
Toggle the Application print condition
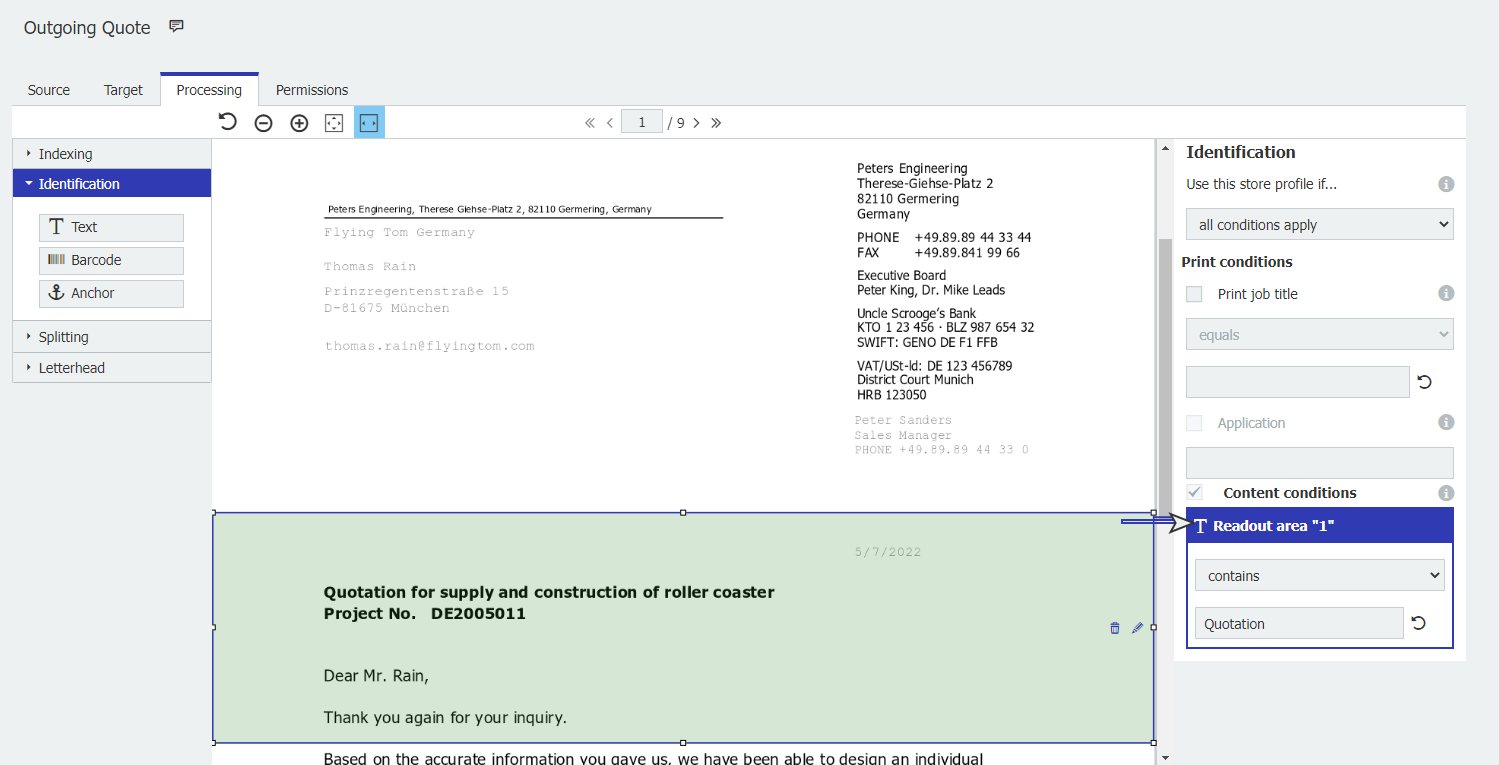click(1193, 422)
